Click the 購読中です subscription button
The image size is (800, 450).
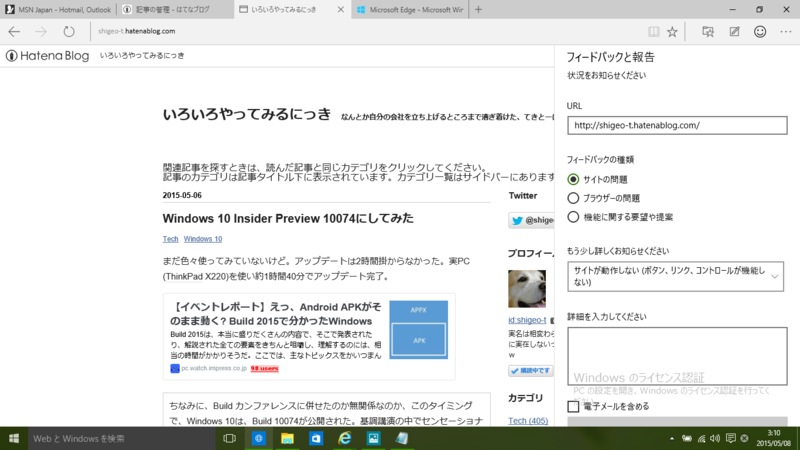[531, 371]
